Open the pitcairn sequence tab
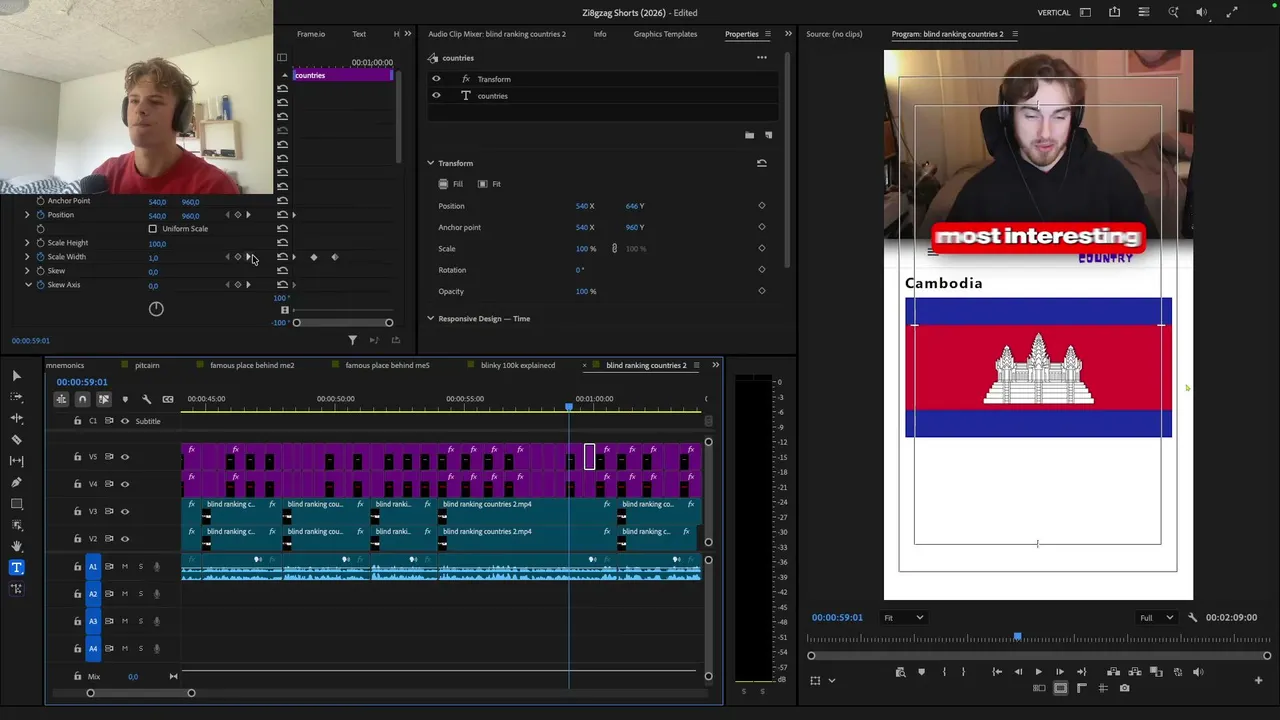Screen dimensions: 1280x720 point(147,365)
